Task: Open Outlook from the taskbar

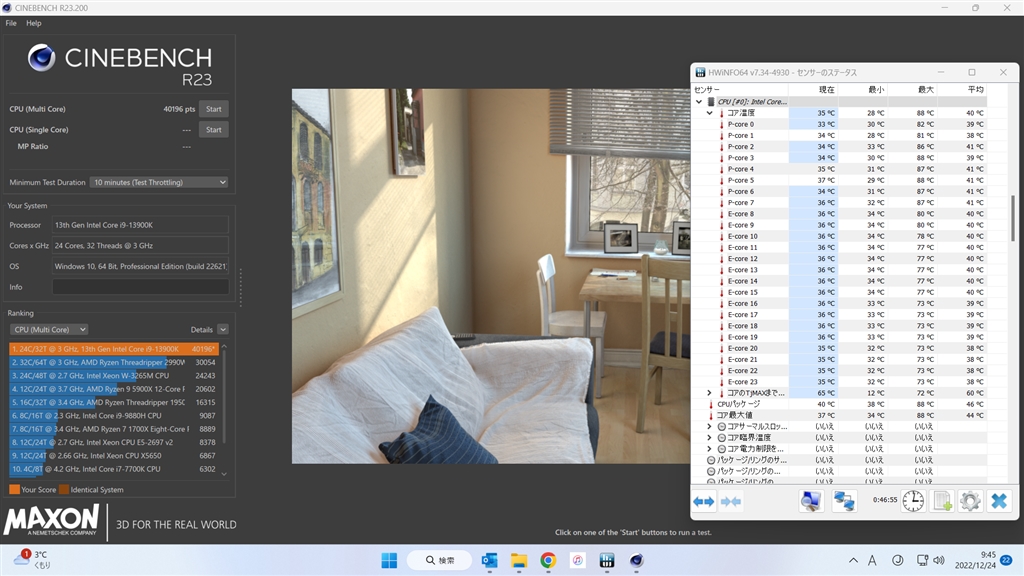Action: [489, 560]
